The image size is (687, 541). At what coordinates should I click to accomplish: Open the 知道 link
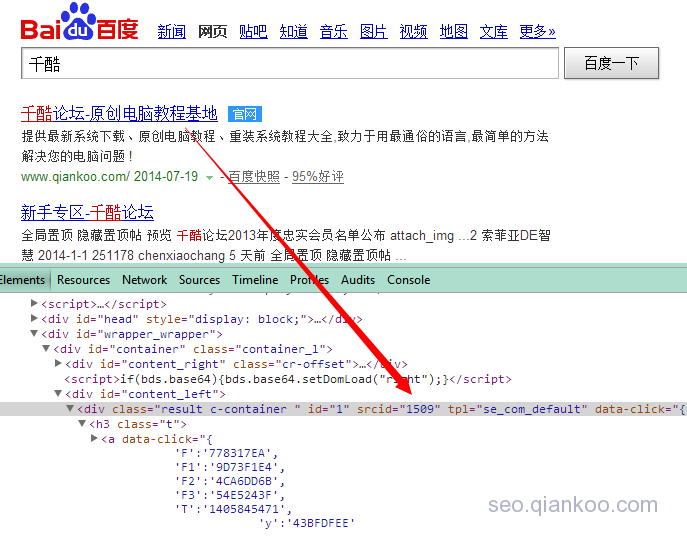click(x=294, y=32)
